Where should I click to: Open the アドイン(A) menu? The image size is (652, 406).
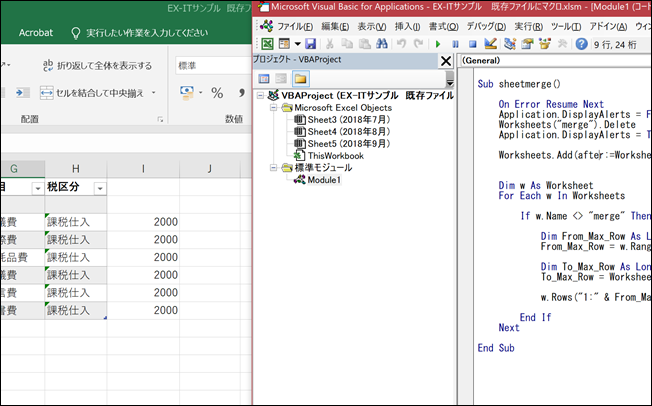[608, 27]
